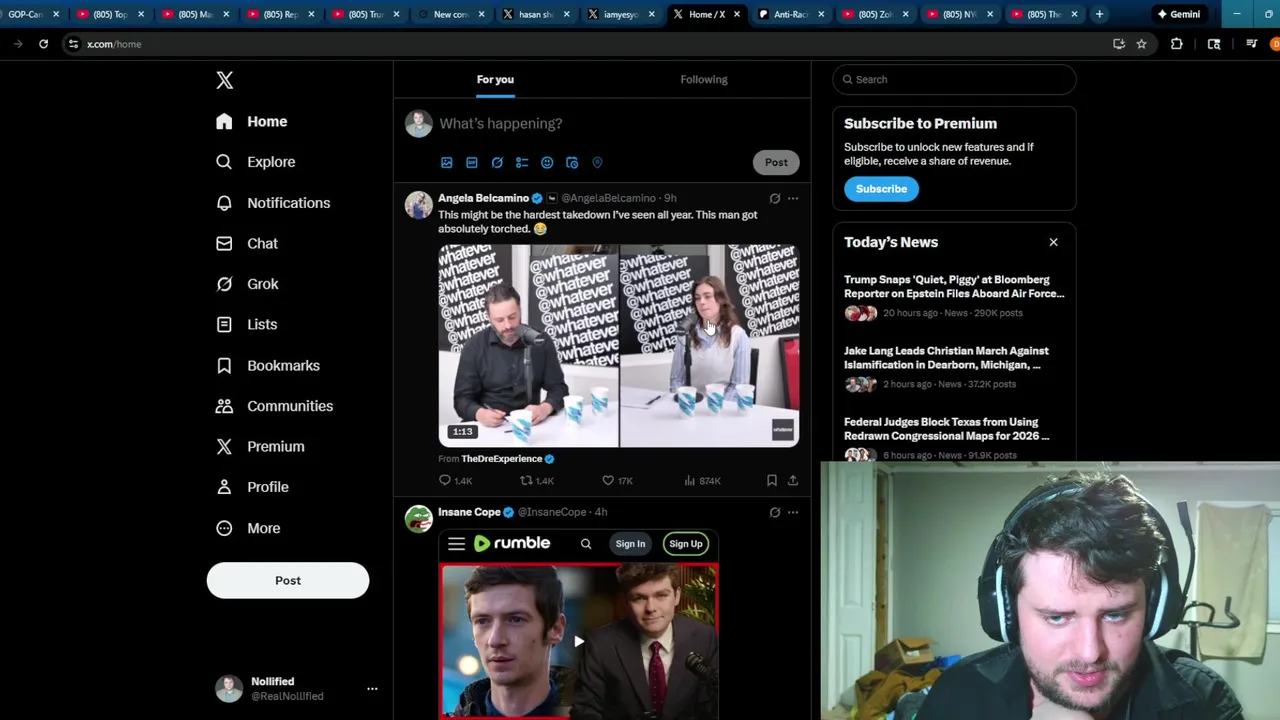Image resolution: width=1280 pixels, height=720 pixels.
Task: Click Grok icon on Angela Belcamino's post
Action: [775, 198]
